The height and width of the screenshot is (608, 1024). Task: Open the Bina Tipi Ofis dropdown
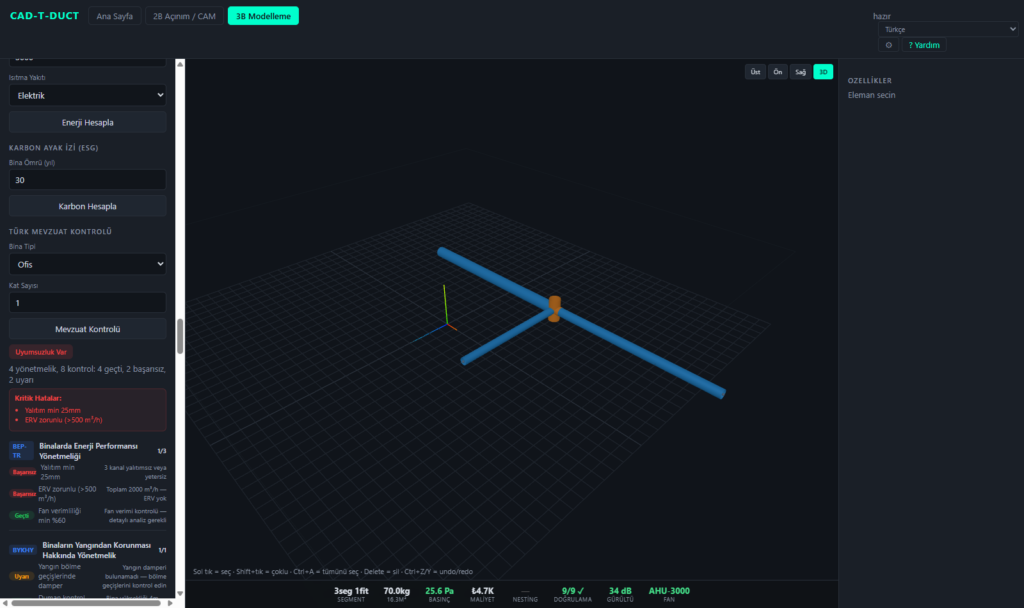point(88,264)
